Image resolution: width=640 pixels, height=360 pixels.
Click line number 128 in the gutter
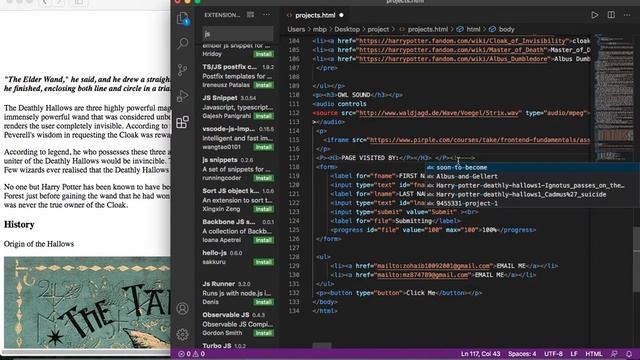click(294, 257)
